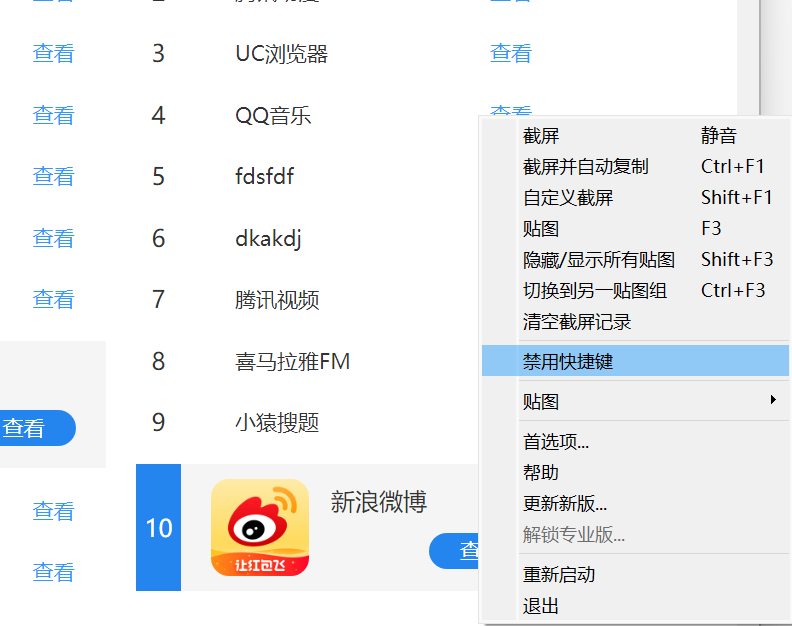Click 查看 link left of fdsfdf row

[53, 176]
